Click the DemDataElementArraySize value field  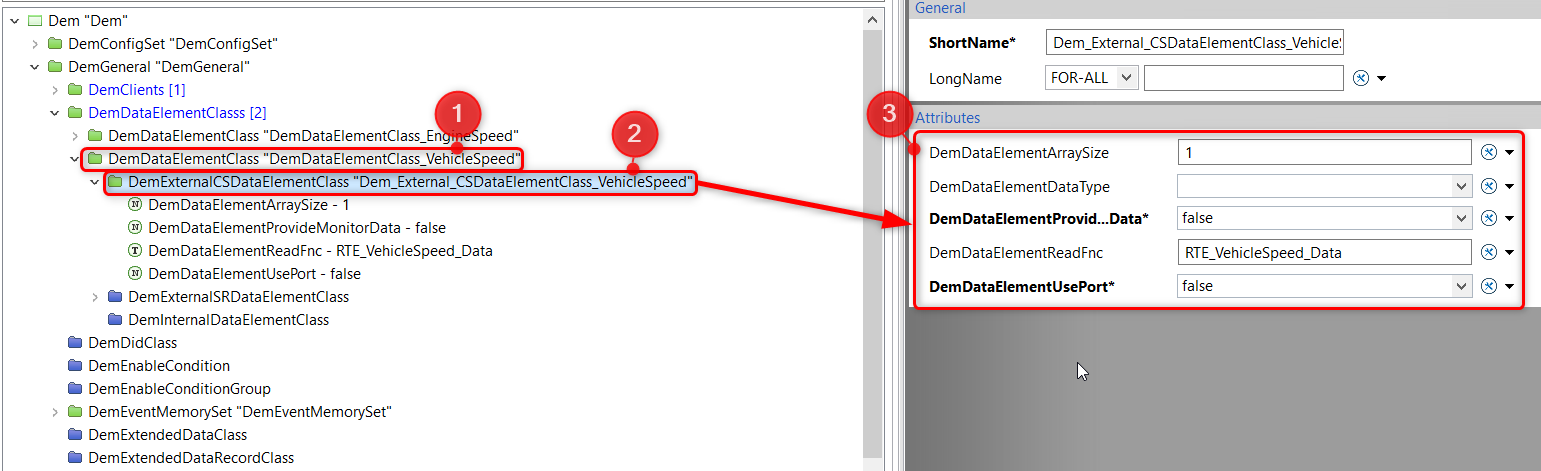1324,152
